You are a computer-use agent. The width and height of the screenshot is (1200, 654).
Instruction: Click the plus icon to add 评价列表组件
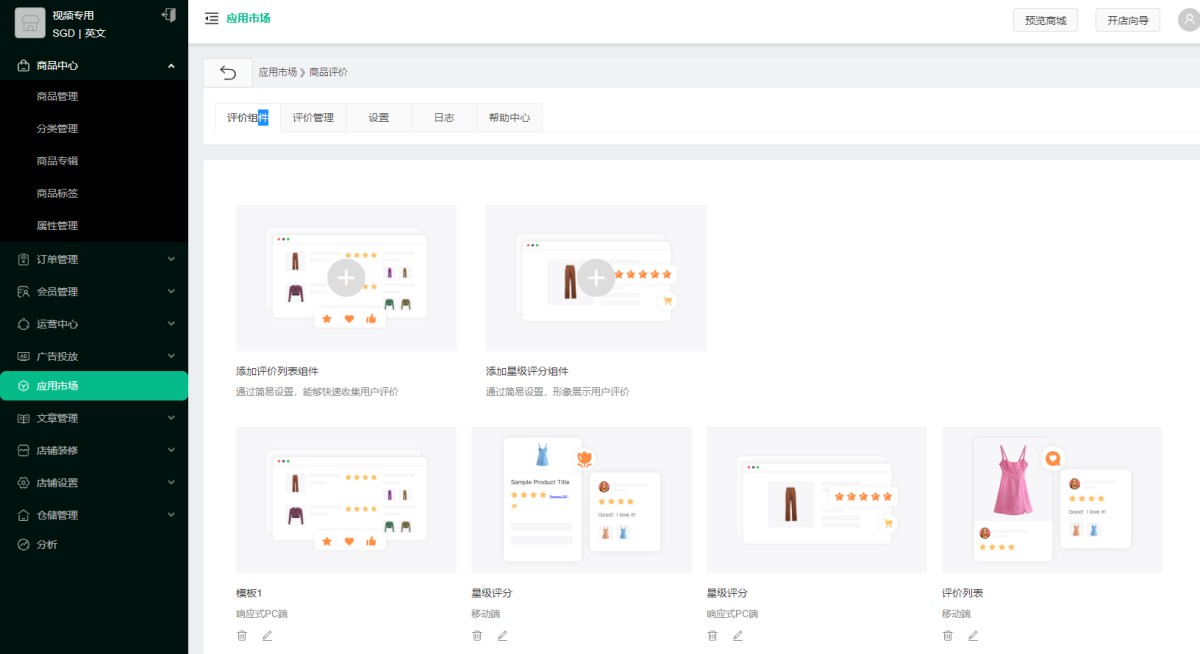click(x=346, y=277)
